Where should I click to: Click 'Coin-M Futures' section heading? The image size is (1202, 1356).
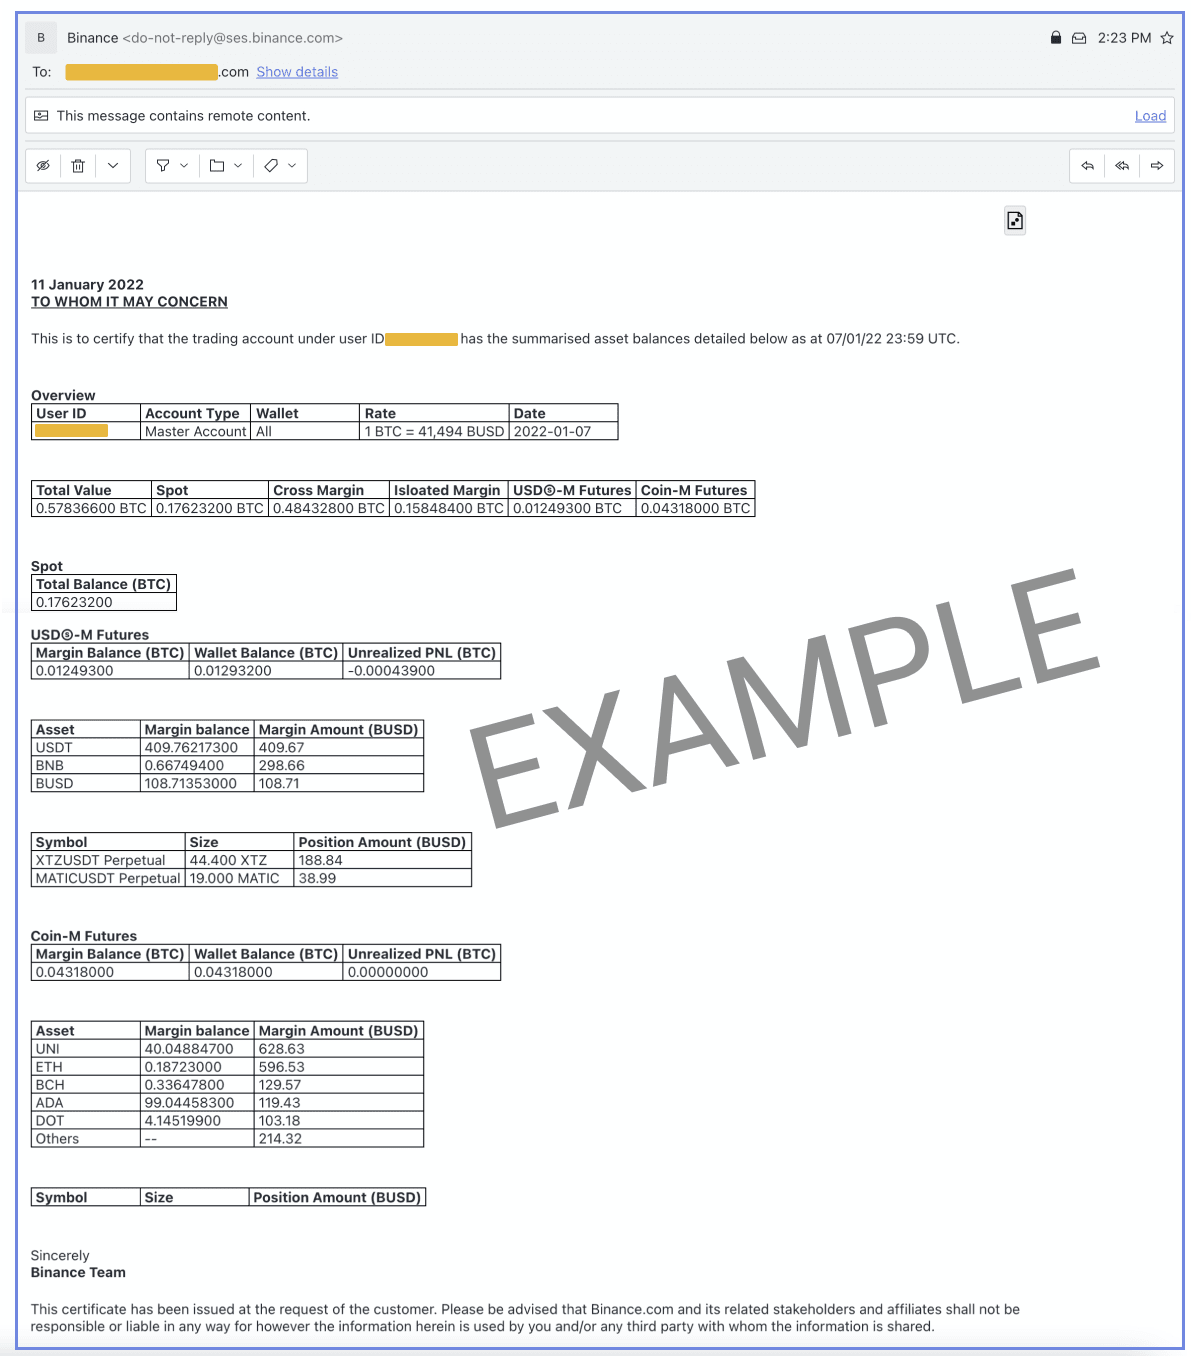tap(84, 936)
